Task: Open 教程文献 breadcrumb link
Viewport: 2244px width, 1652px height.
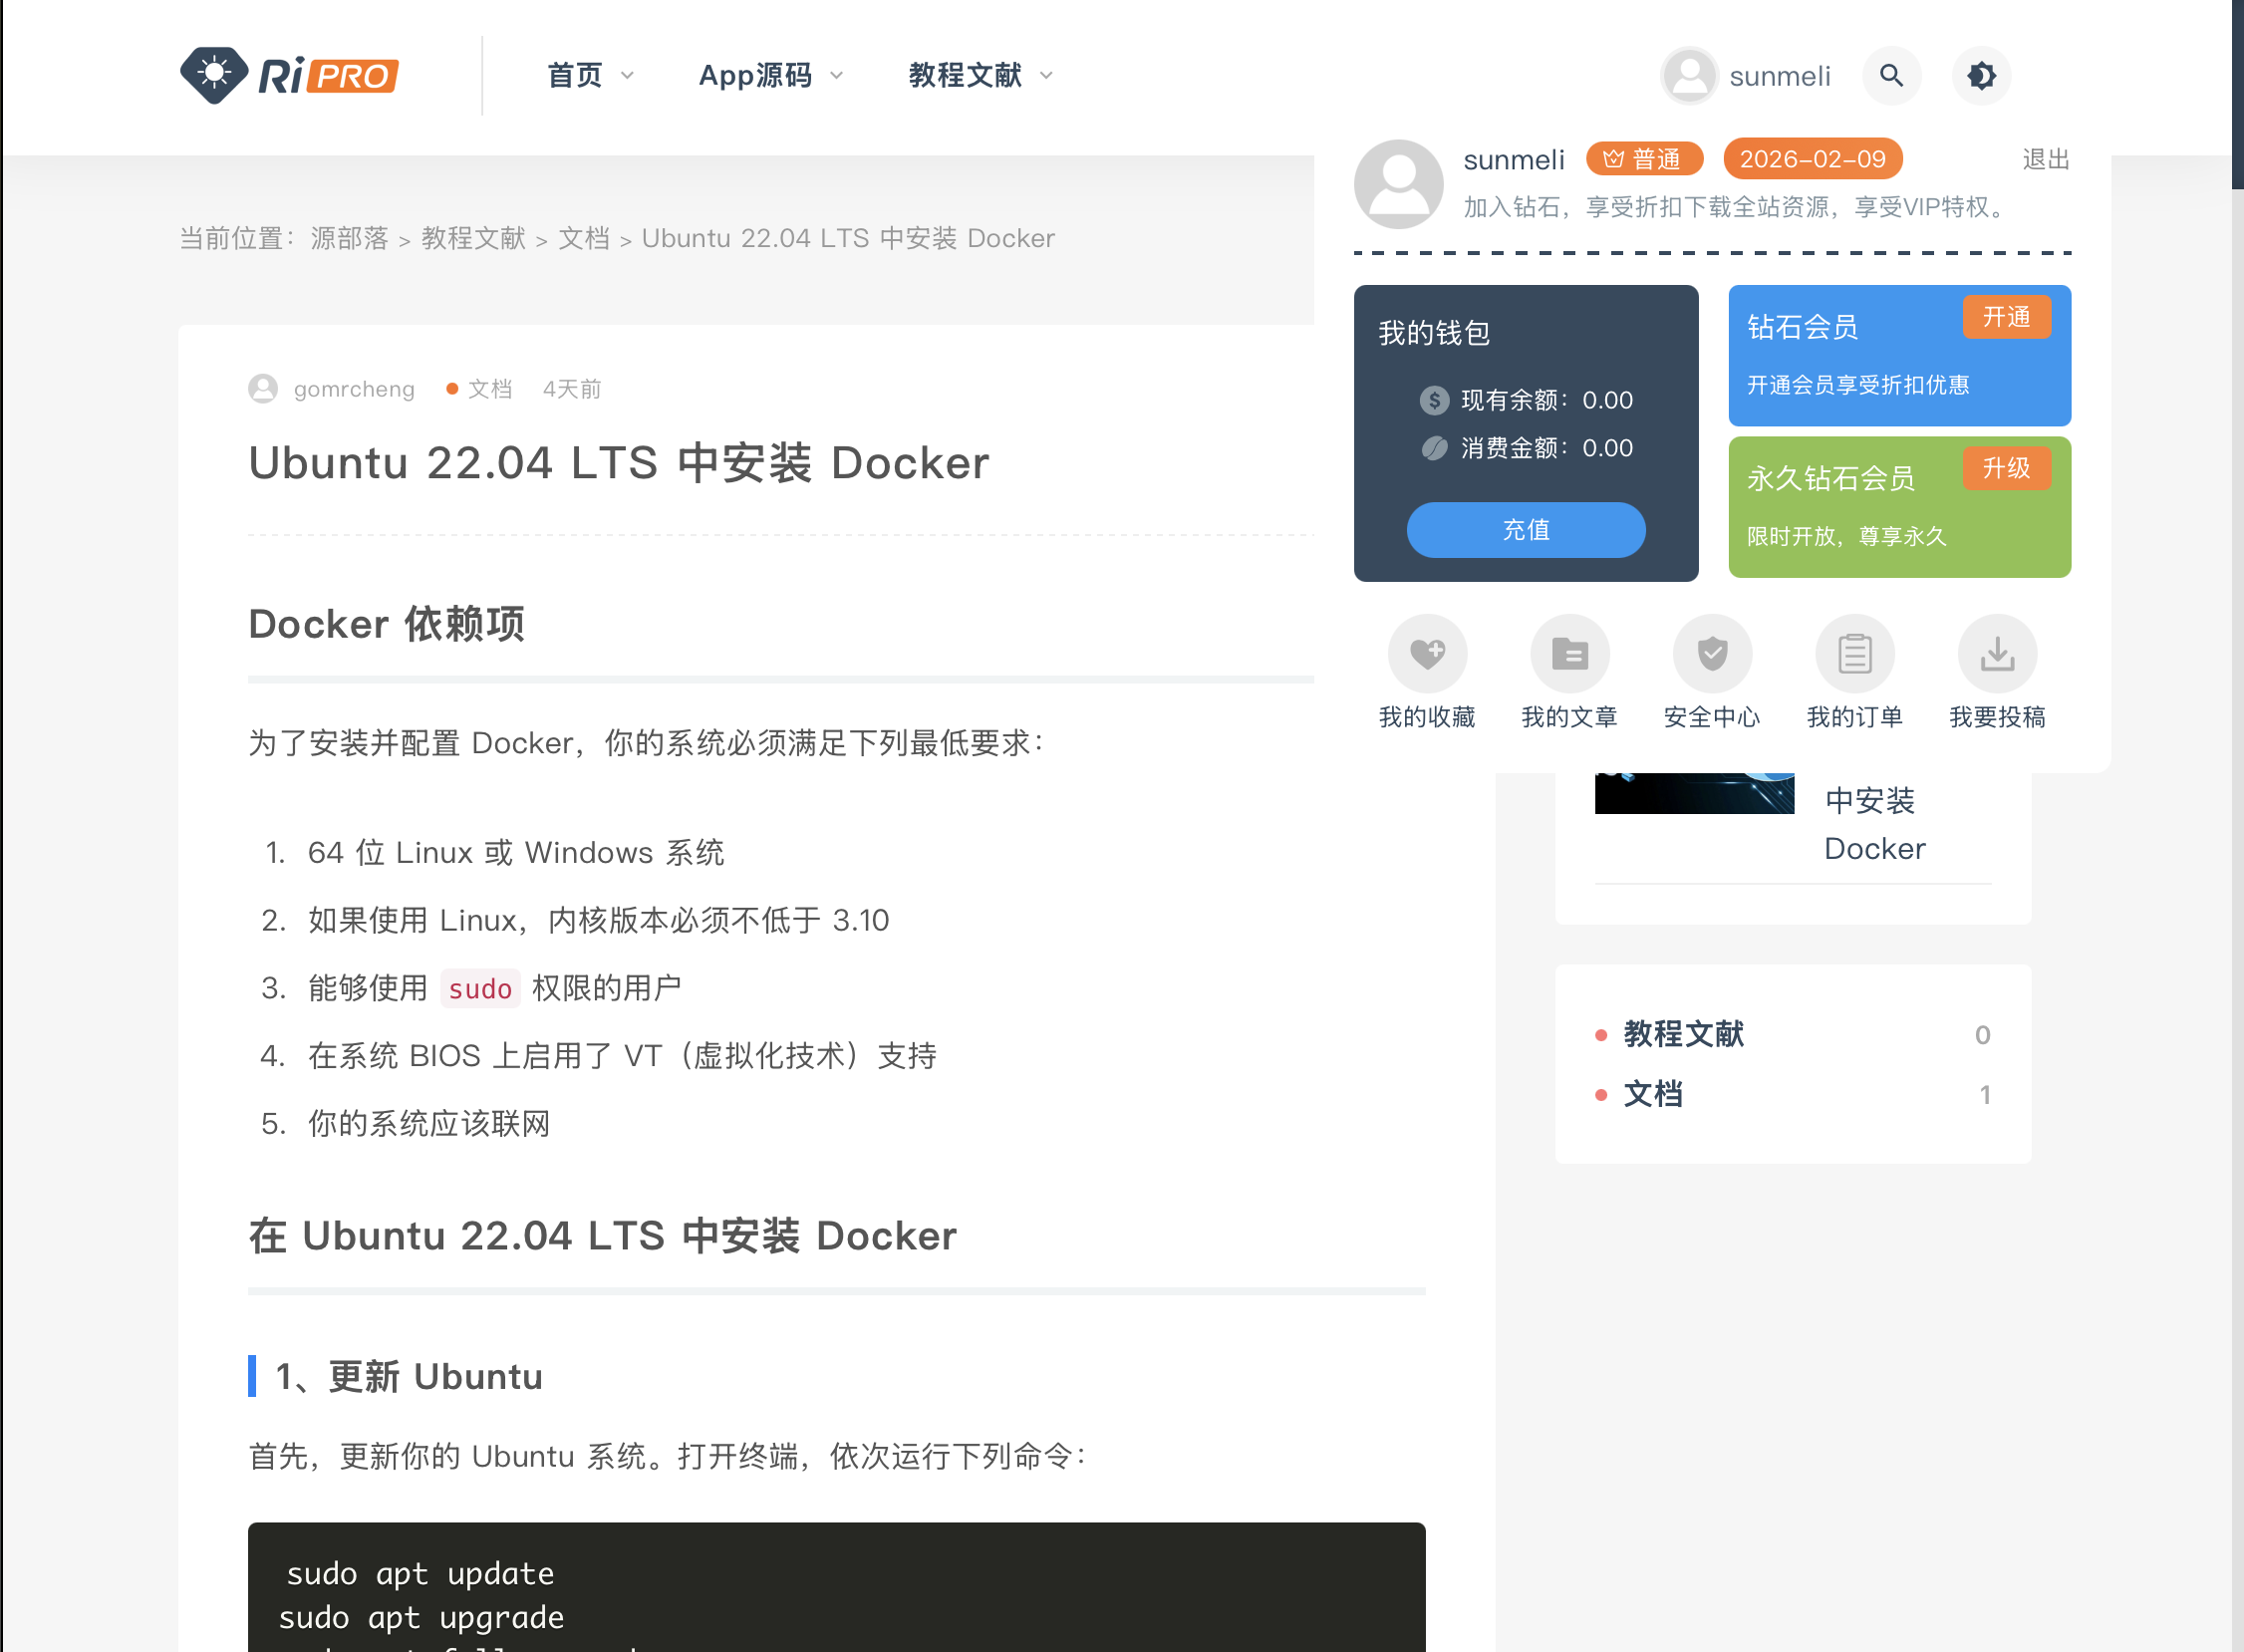Action: pyautogui.click(x=473, y=238)
